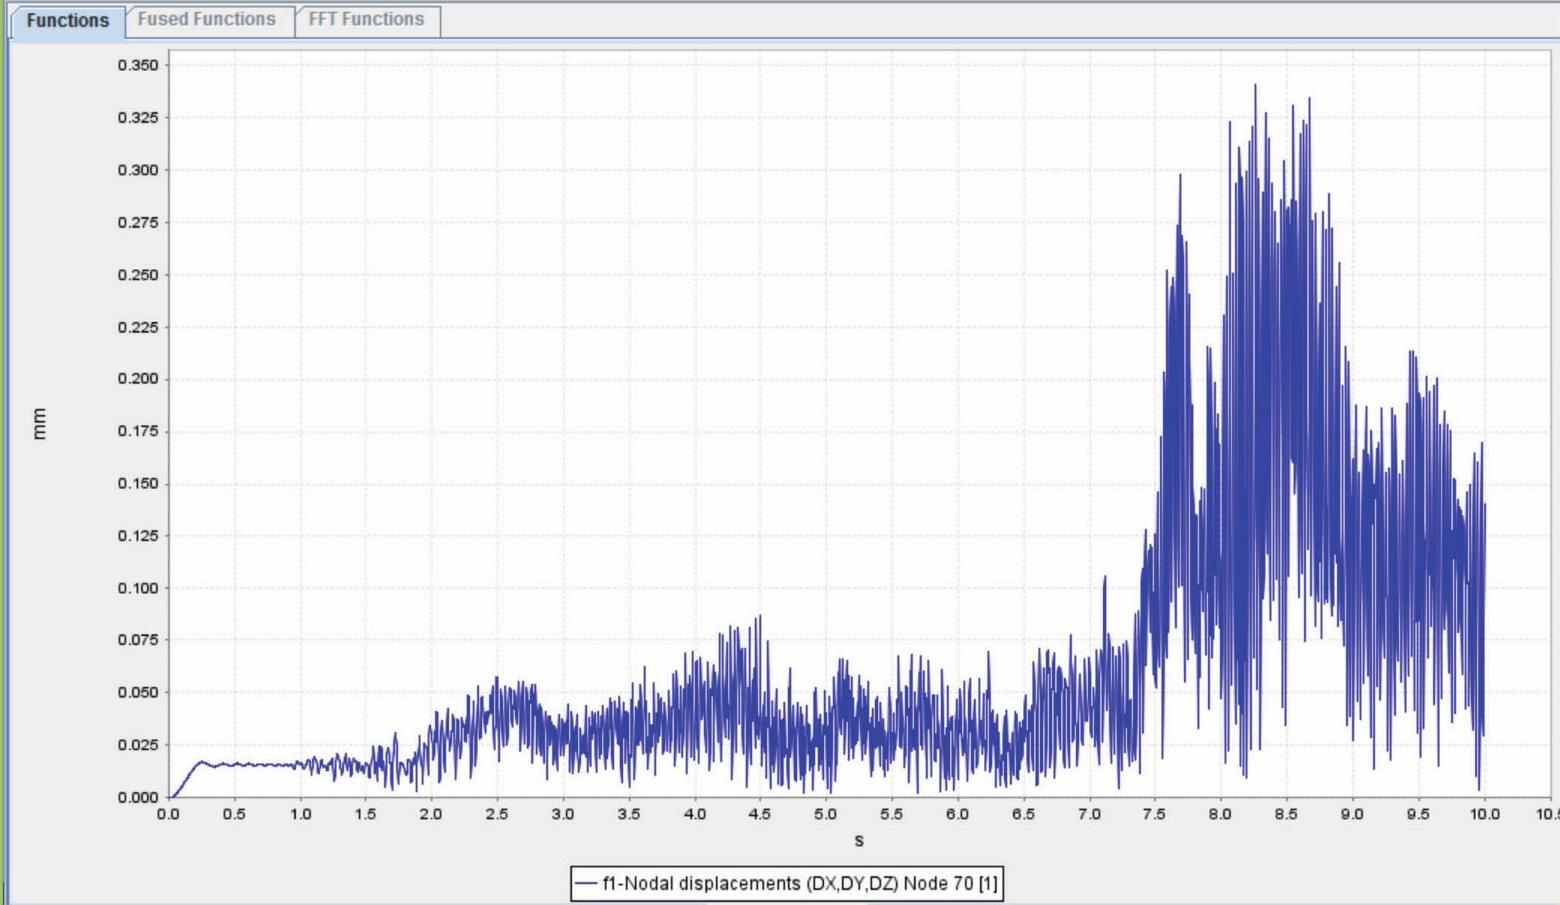The width and height of the screenshot is (1560, 905).
Task: Click the 10.0 tick label on the x-axis
Action: (x=1484, y=814)
